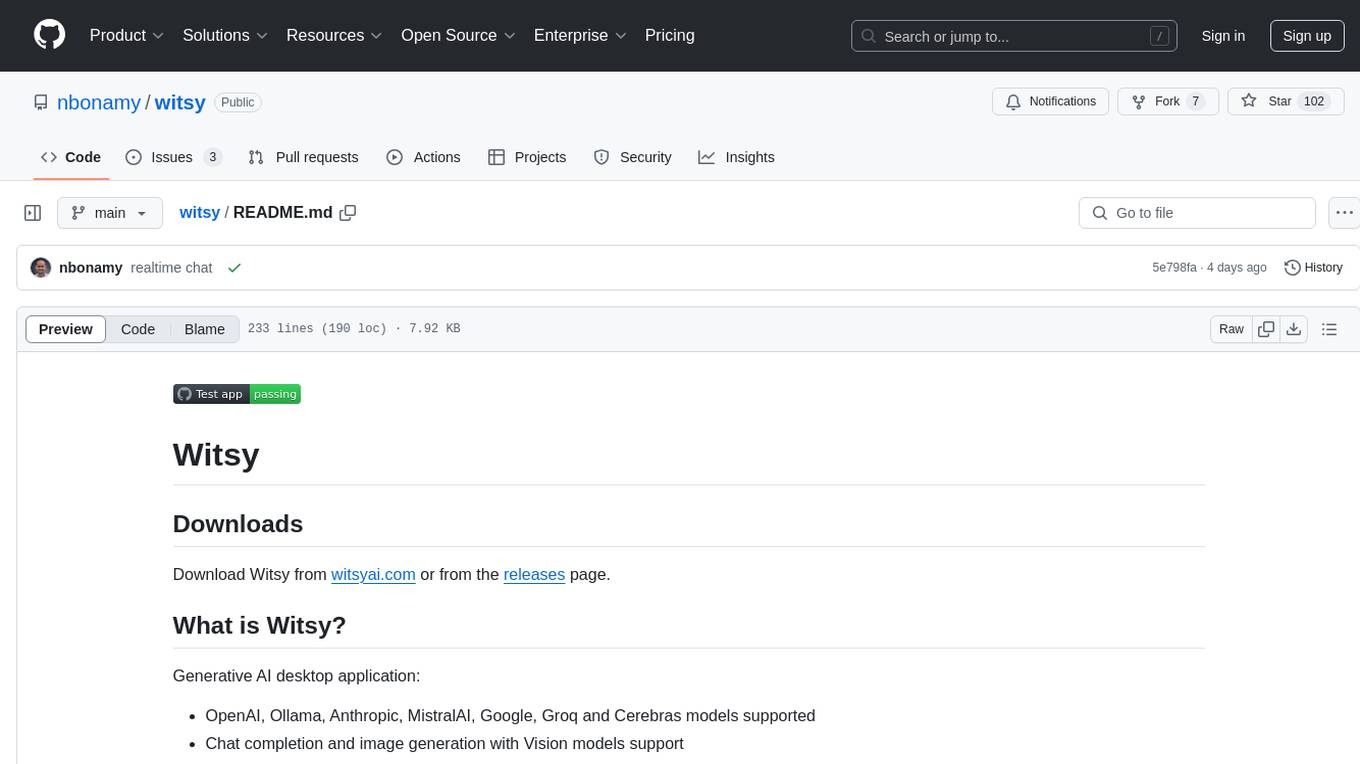
Task: Click the Sign up button
Action: tap(1307, 36)
